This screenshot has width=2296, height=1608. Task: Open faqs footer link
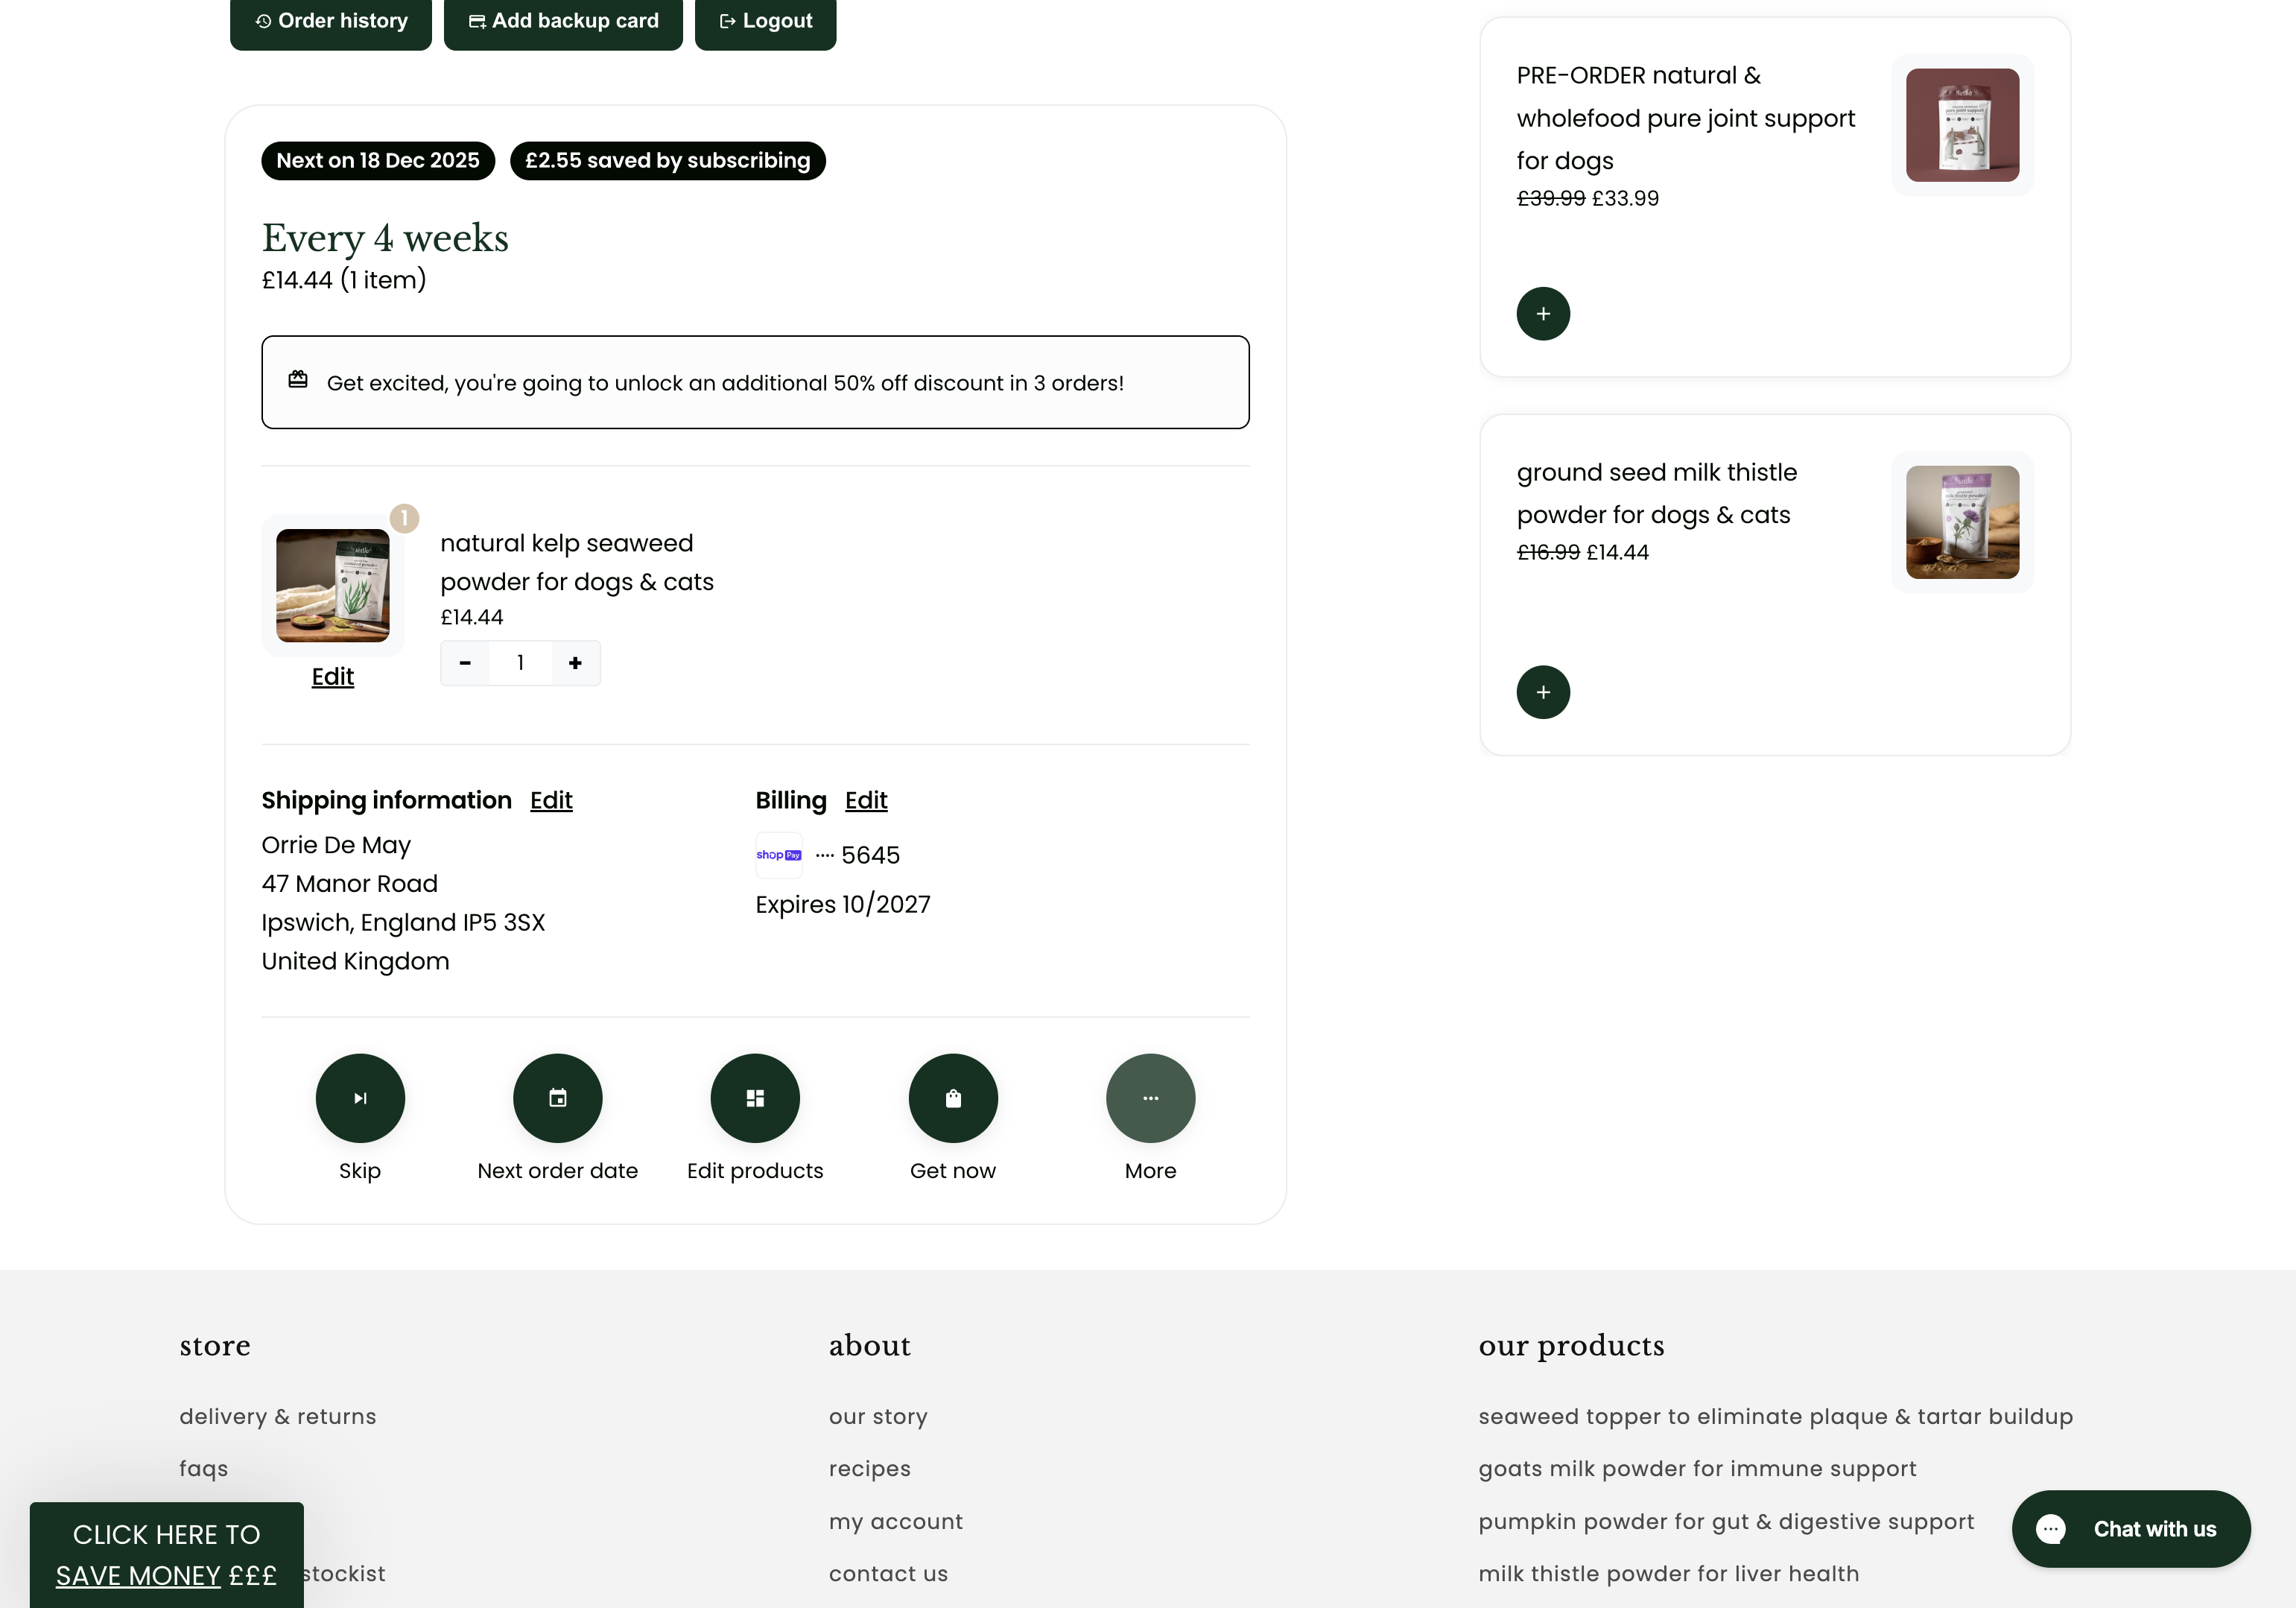pos(204,1468)
